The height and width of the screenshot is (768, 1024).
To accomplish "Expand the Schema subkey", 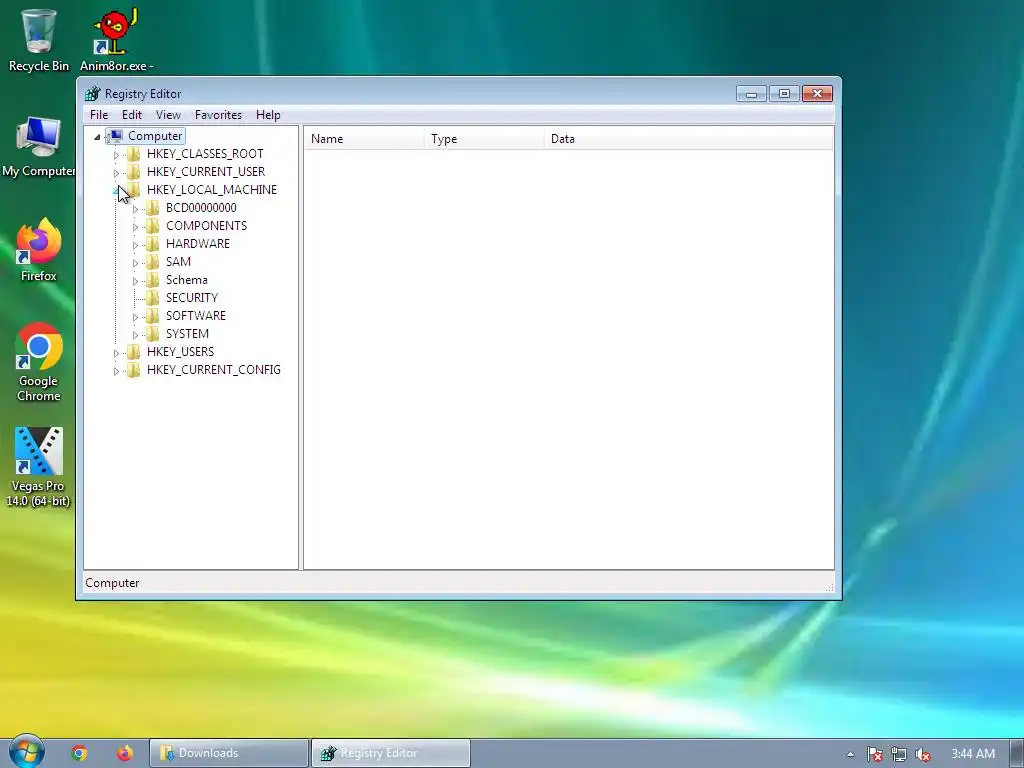I will (x=135, y=281).
